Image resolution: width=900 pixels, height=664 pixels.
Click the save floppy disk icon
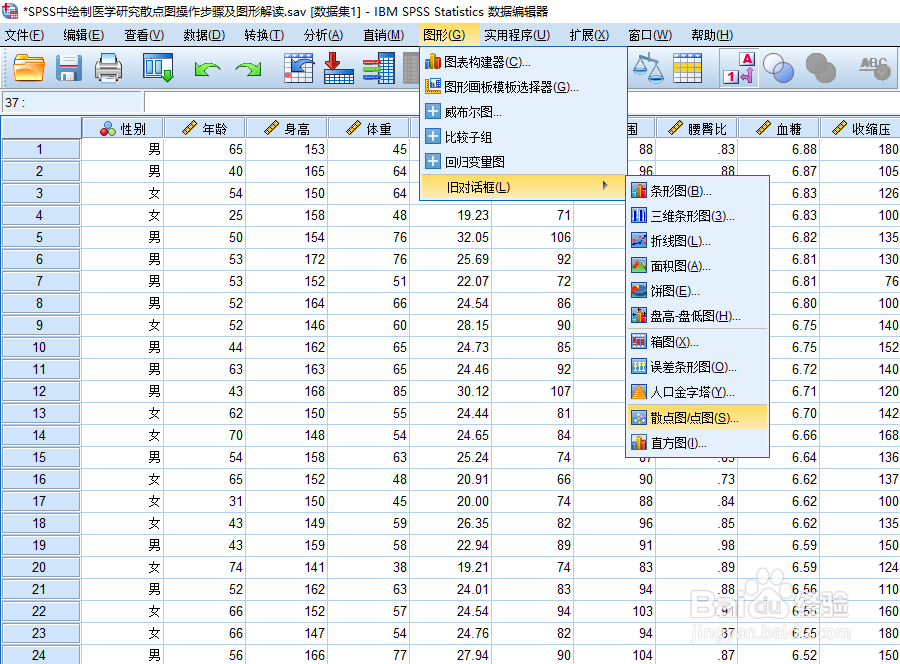click(68, 68)
